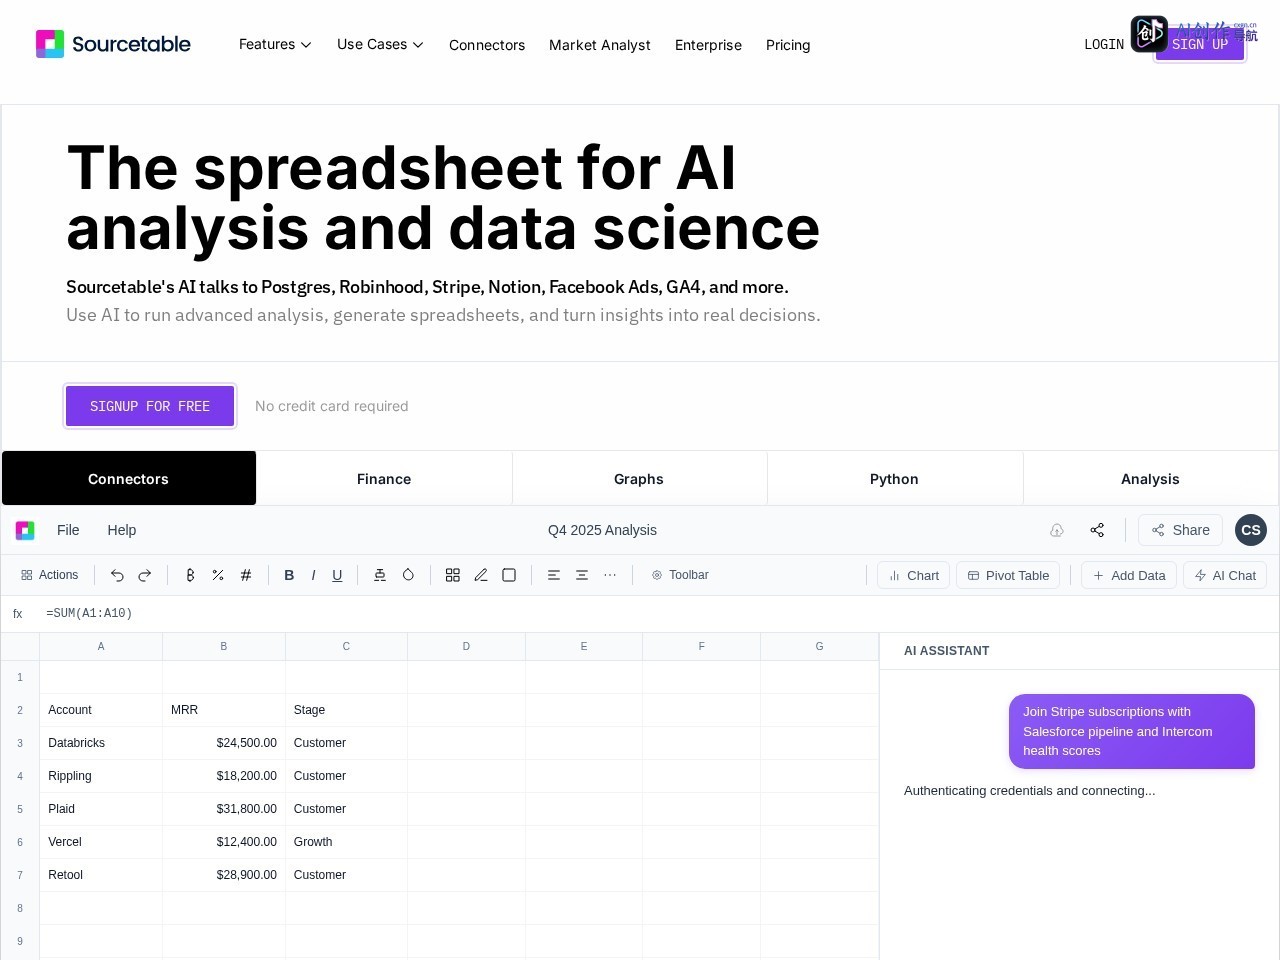Go to the Enterprise page
This screenshot has width=1280, height=960.
pos(708,45)
